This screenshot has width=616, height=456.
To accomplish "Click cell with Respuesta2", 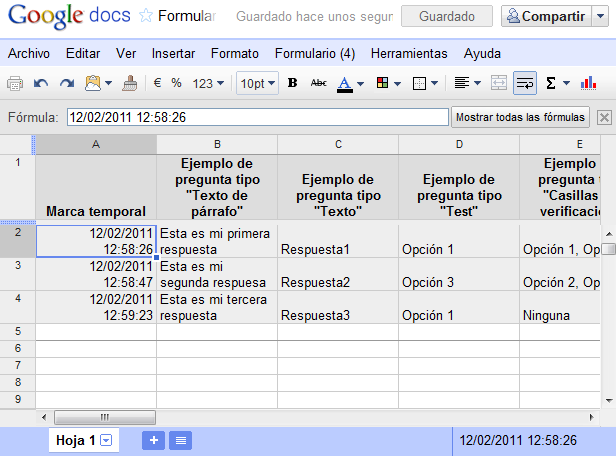I will tap(338, 274).
